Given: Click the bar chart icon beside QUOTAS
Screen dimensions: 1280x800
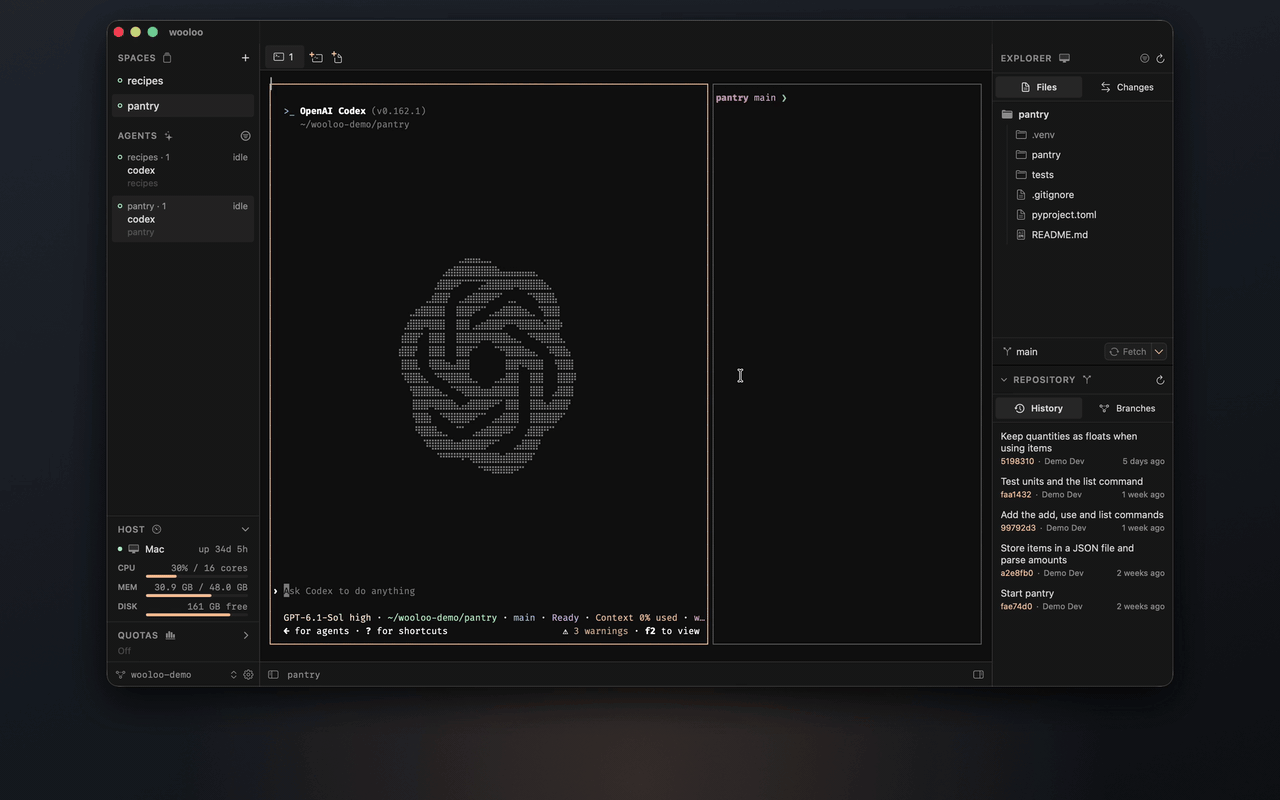Looking at the screenshot, I should click(170, 635).
